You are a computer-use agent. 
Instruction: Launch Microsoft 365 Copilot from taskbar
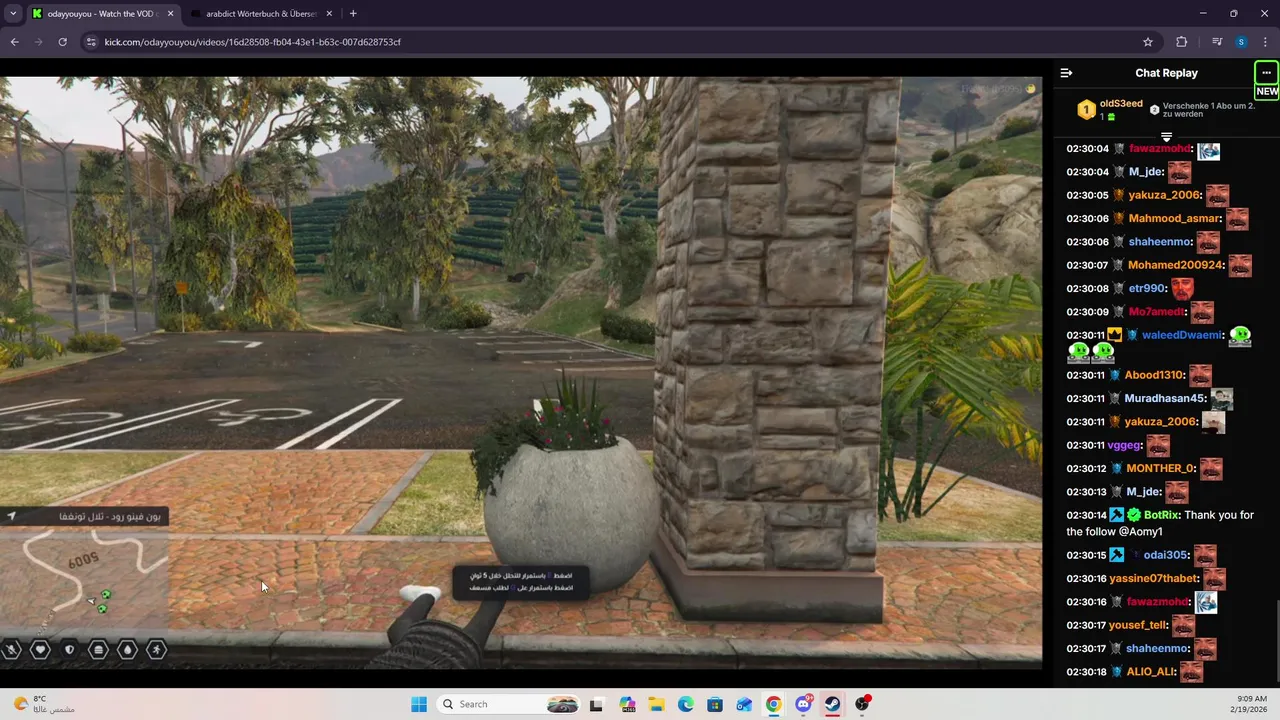tap(627, 704)
